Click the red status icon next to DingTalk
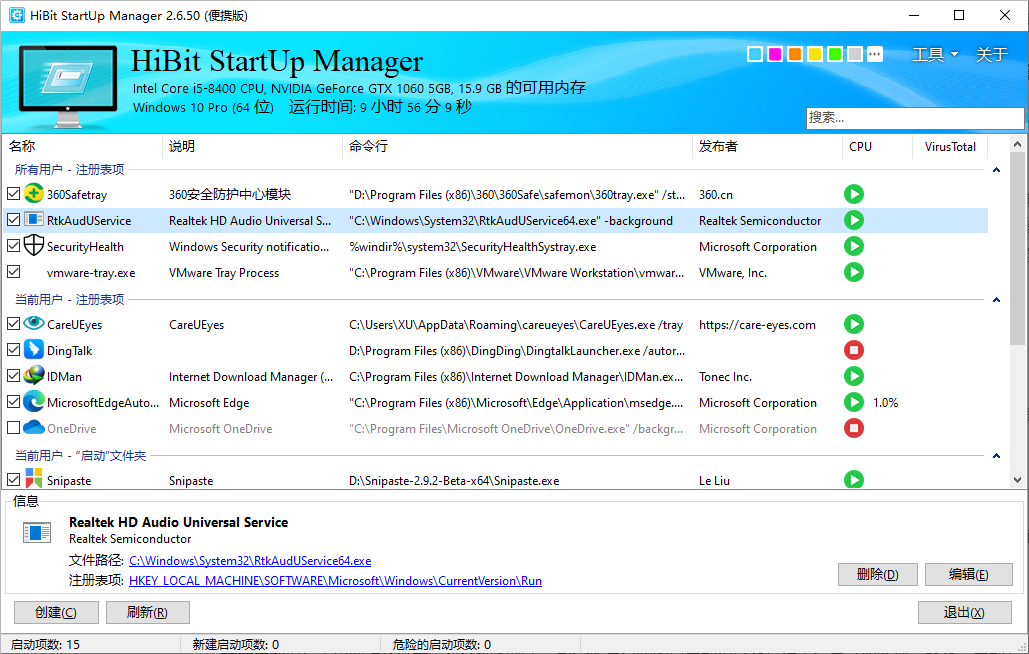This screenshot has width=1029, height=654. coord(853,350)
